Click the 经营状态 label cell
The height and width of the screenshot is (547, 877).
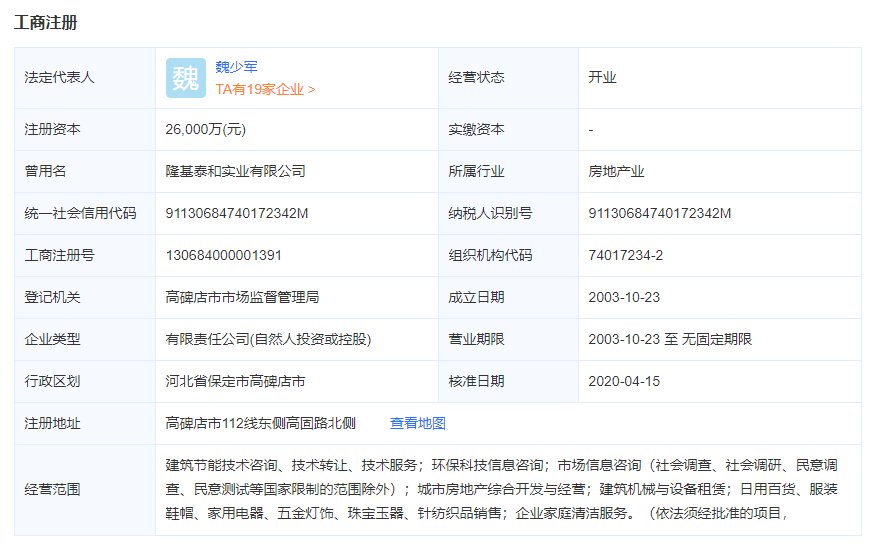click(x=508, y=78)
